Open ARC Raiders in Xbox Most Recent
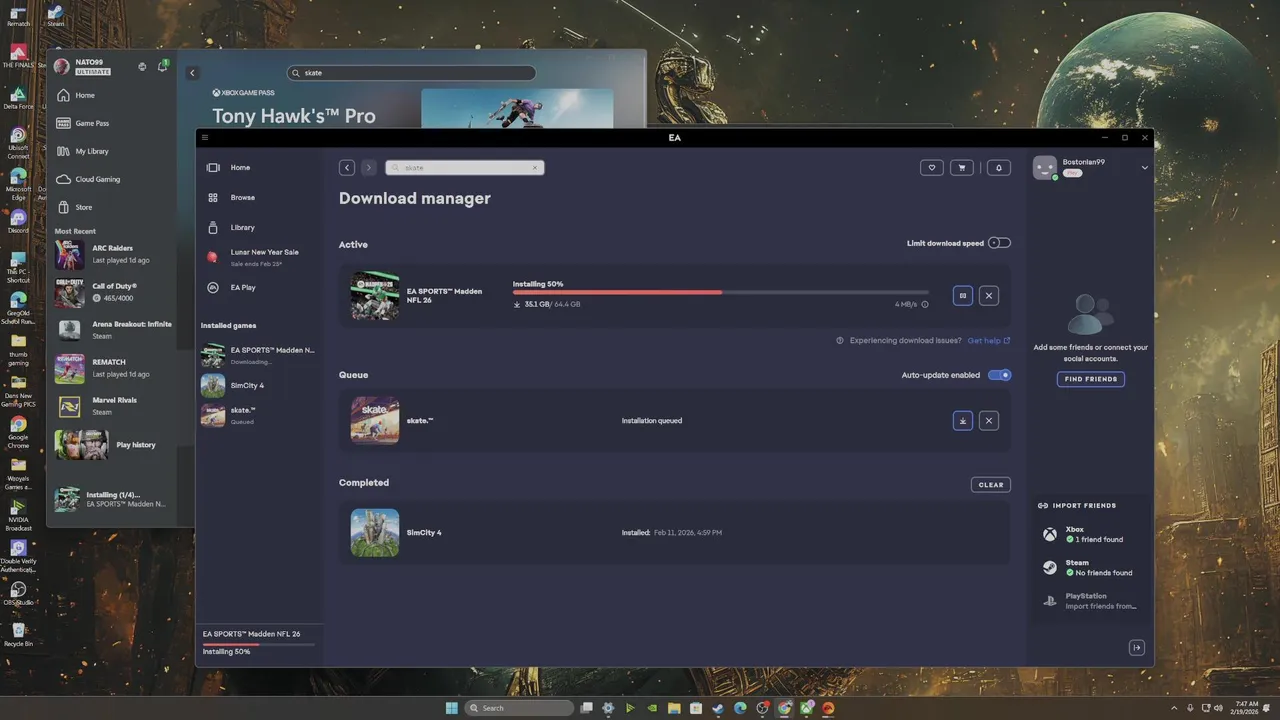Image resolution: width=1280 pixels, height=720 pixels. tap(113, 254)
